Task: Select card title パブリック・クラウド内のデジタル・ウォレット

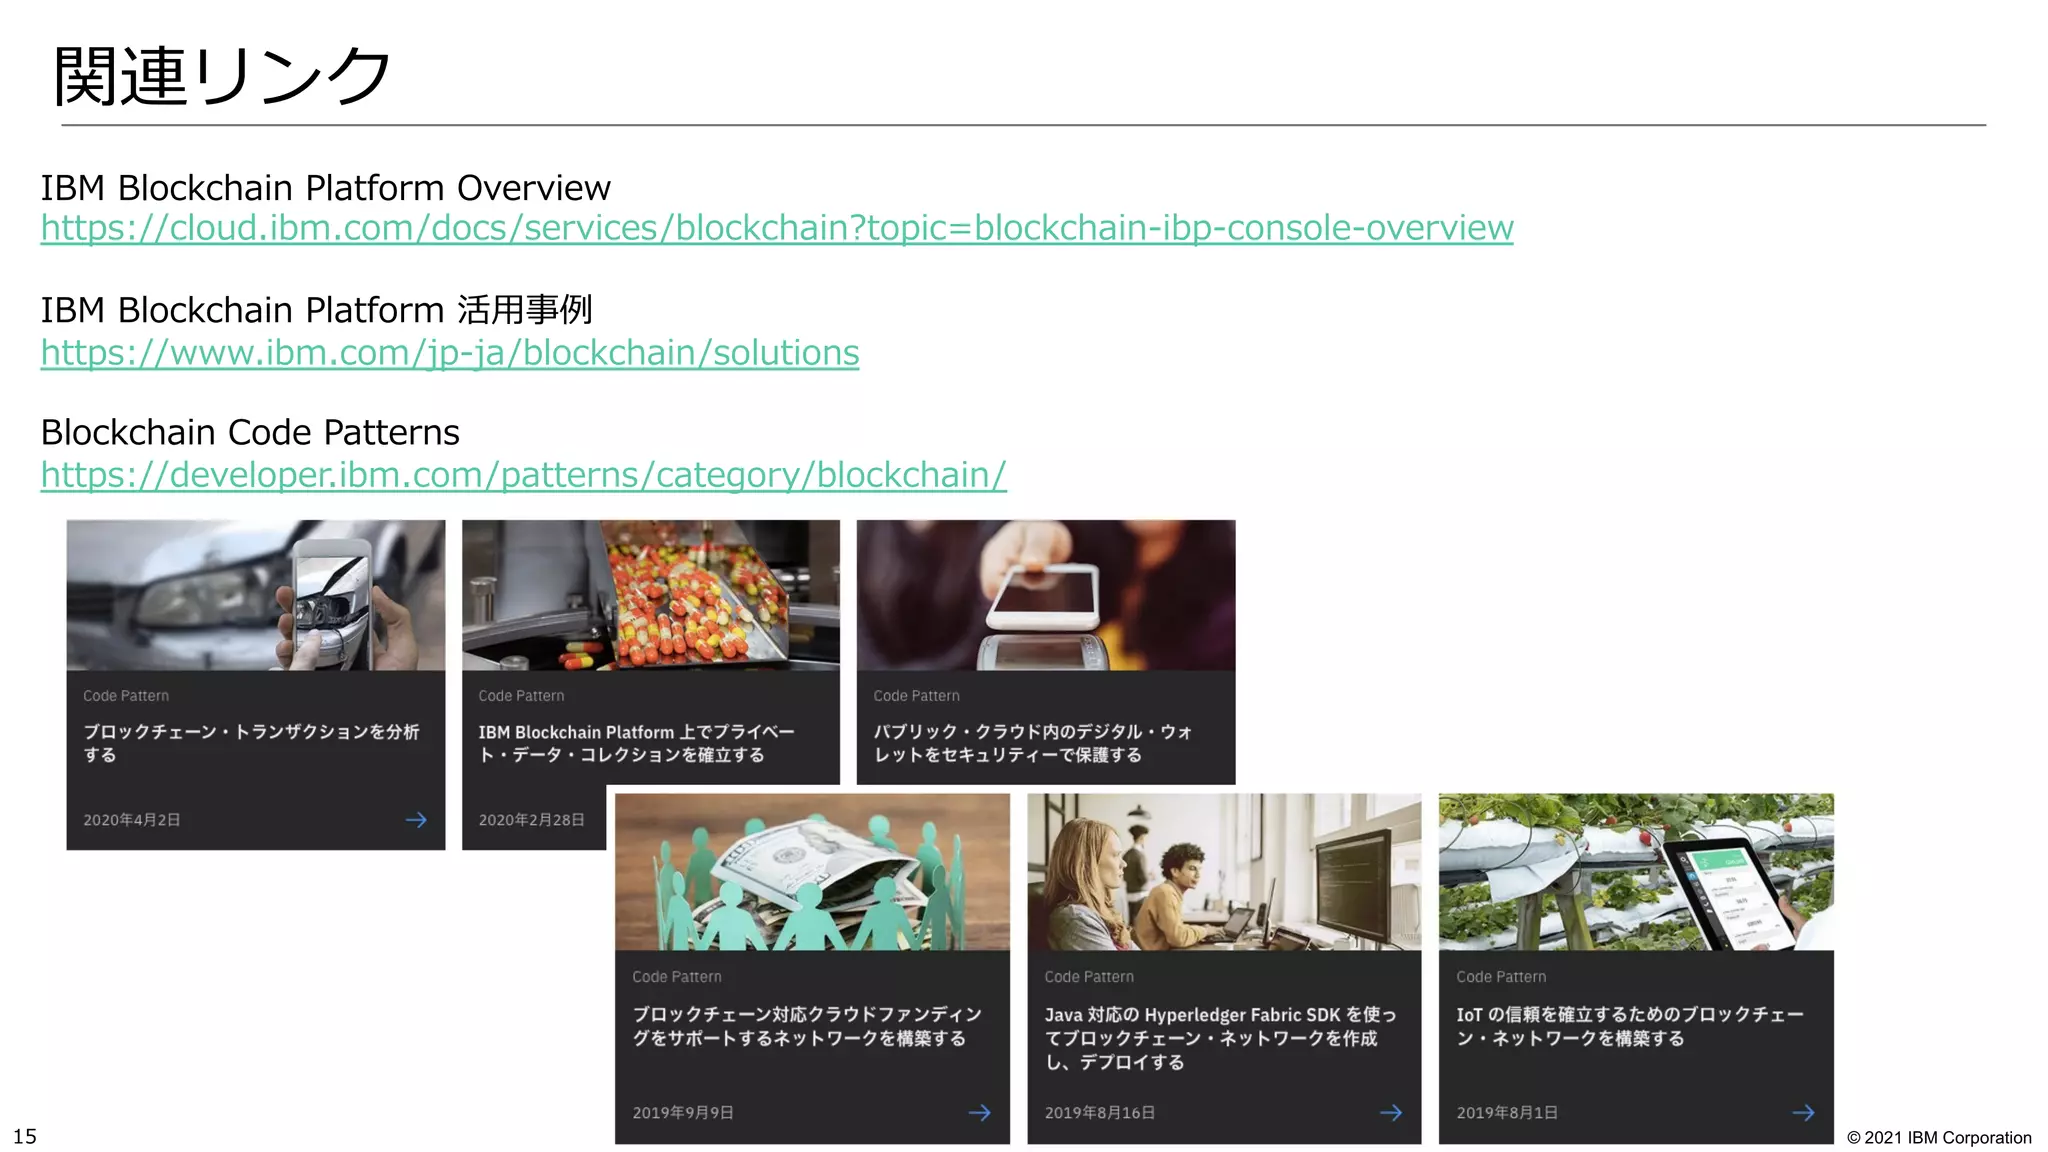Action: 1033,743
